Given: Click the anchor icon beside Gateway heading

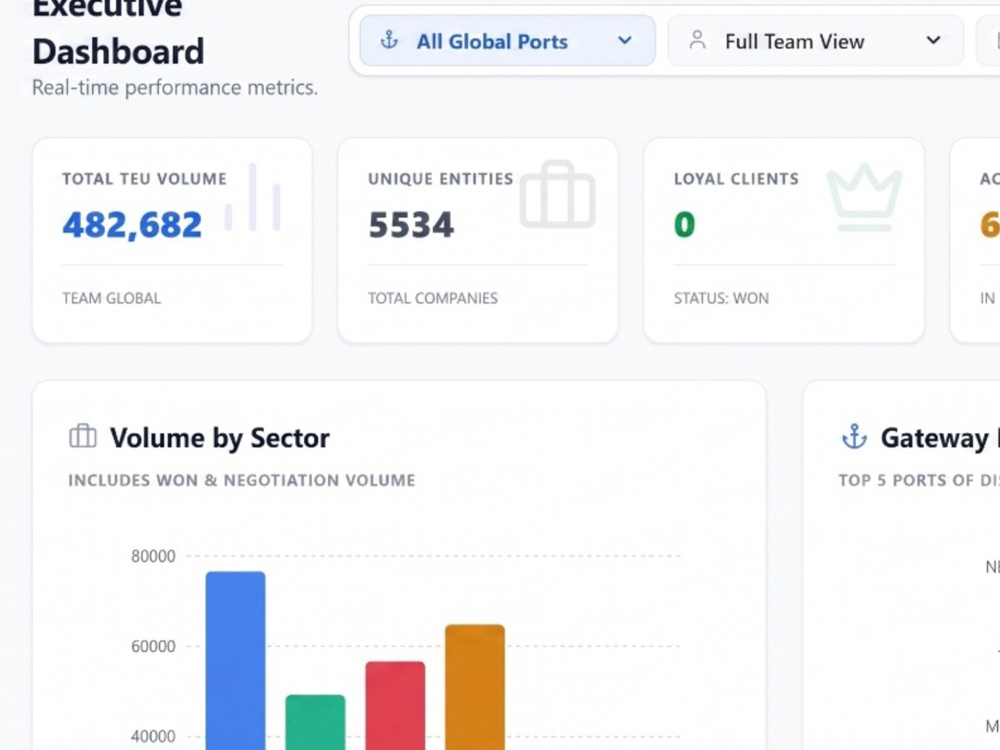Looking at the screenshot, I should pyautogui.click(x=854, y=437).
